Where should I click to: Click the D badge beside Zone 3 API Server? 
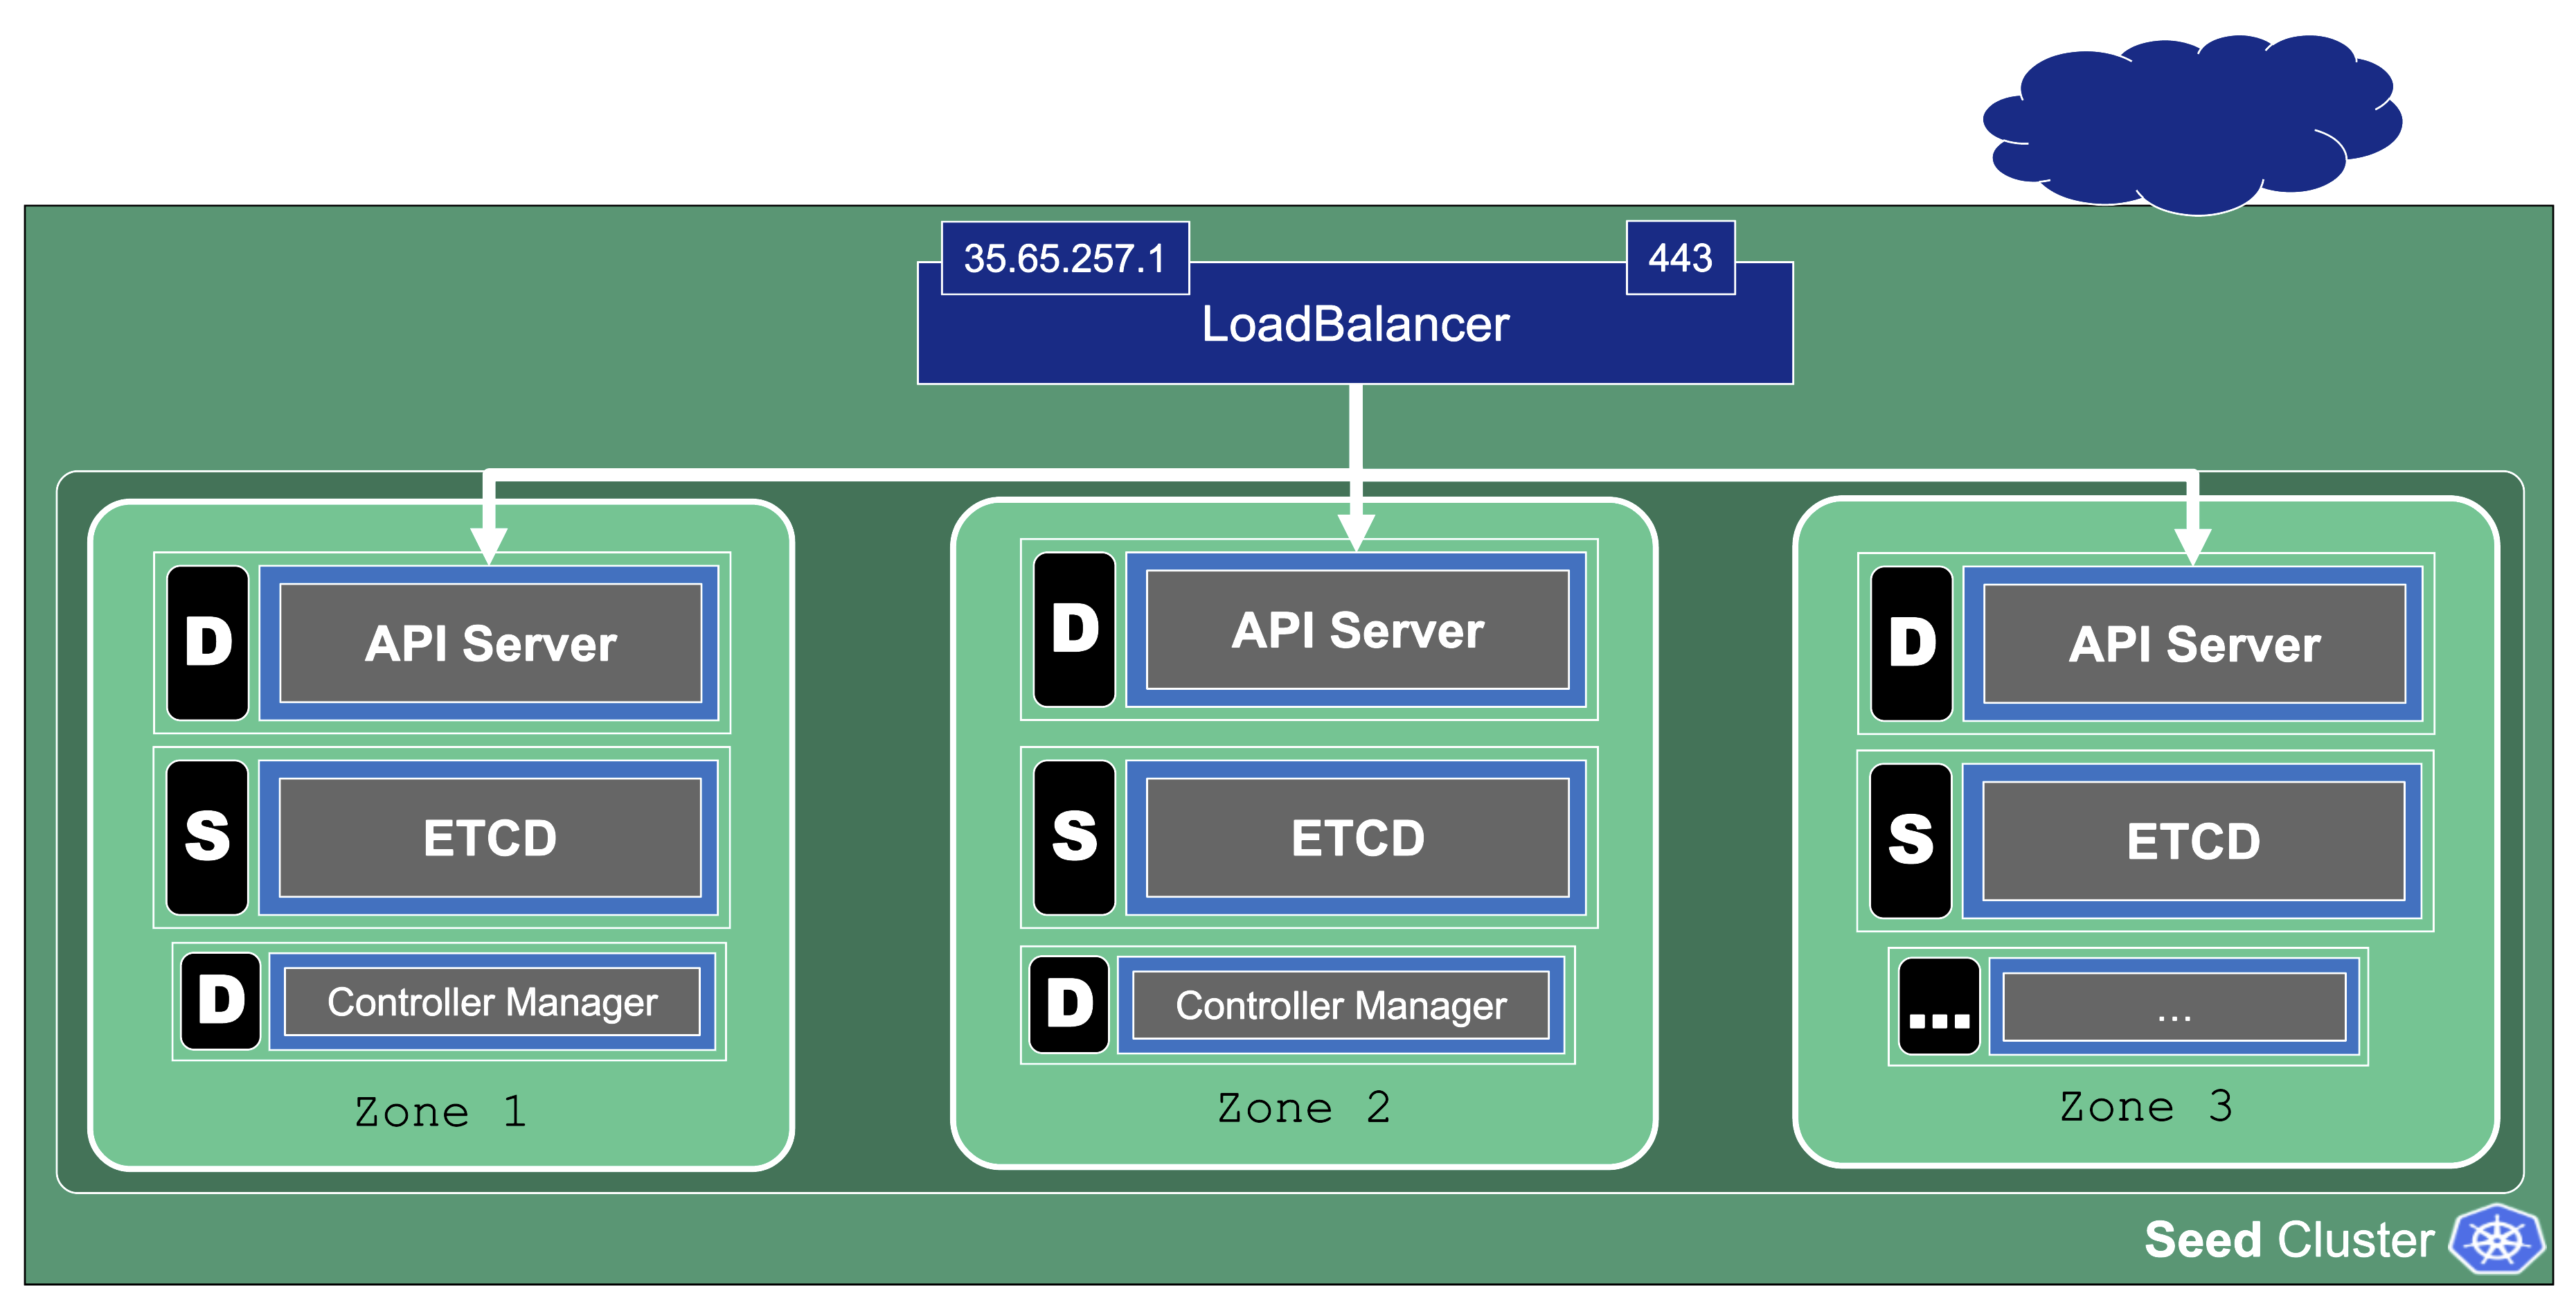(1911, 643)
